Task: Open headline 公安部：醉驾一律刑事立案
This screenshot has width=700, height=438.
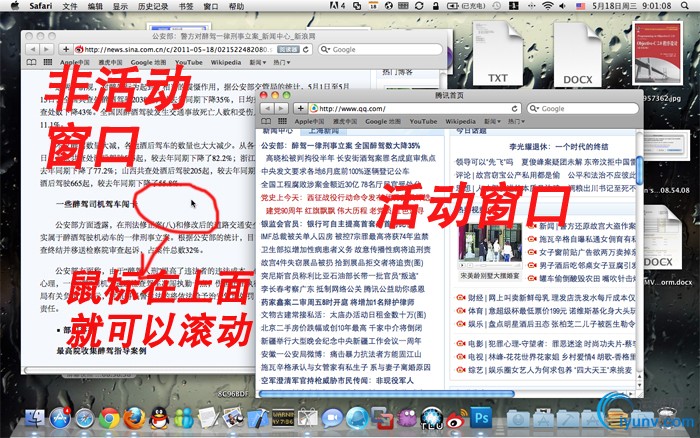Action: click(x=340, y=146)
